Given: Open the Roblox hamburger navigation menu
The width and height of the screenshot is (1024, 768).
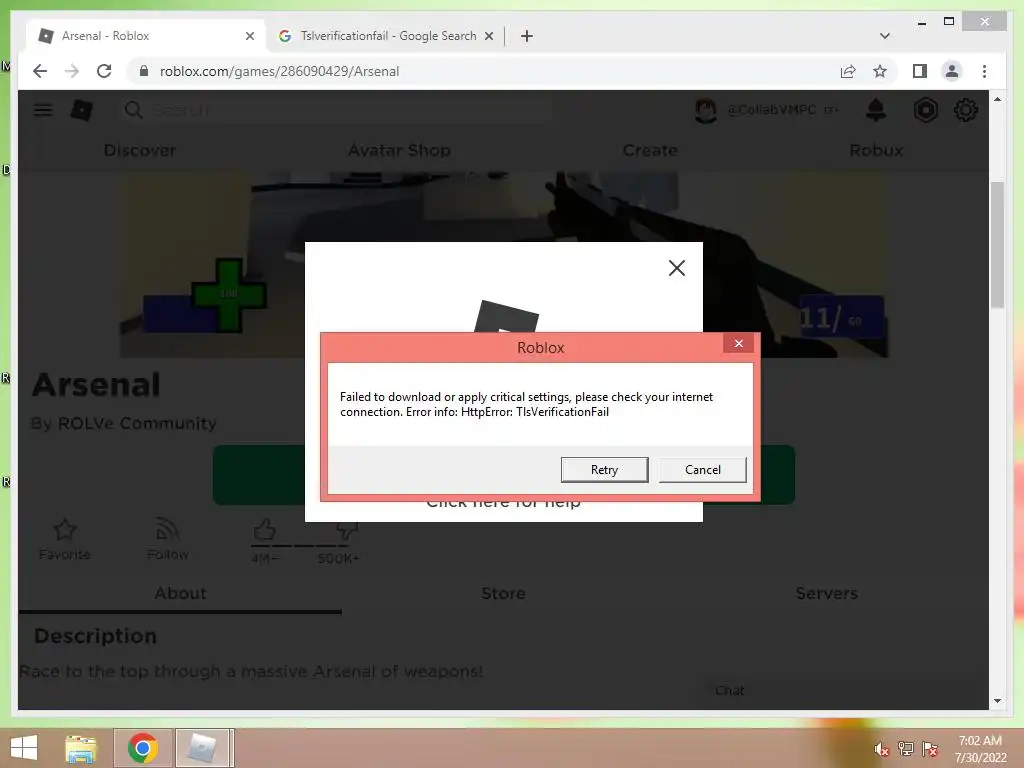Looking at the screenshot, I should (x=43, y=110).
